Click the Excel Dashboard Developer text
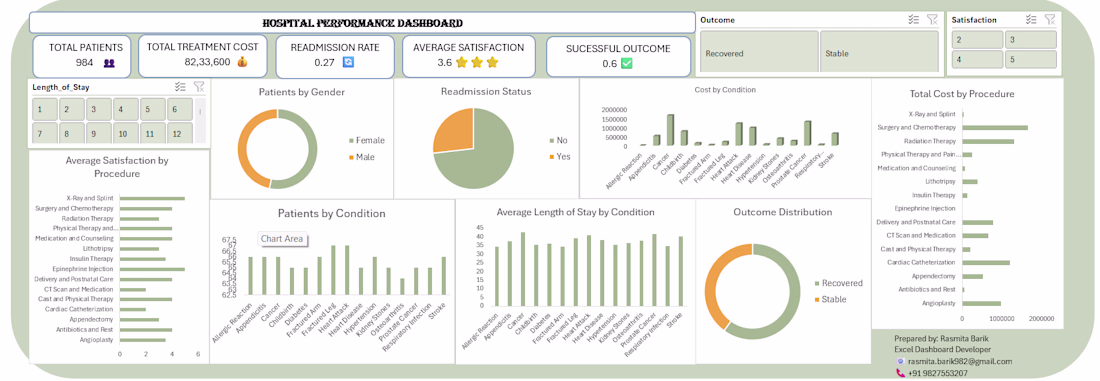This screenshot has width=1100, height=381. (x=943, y=349)
